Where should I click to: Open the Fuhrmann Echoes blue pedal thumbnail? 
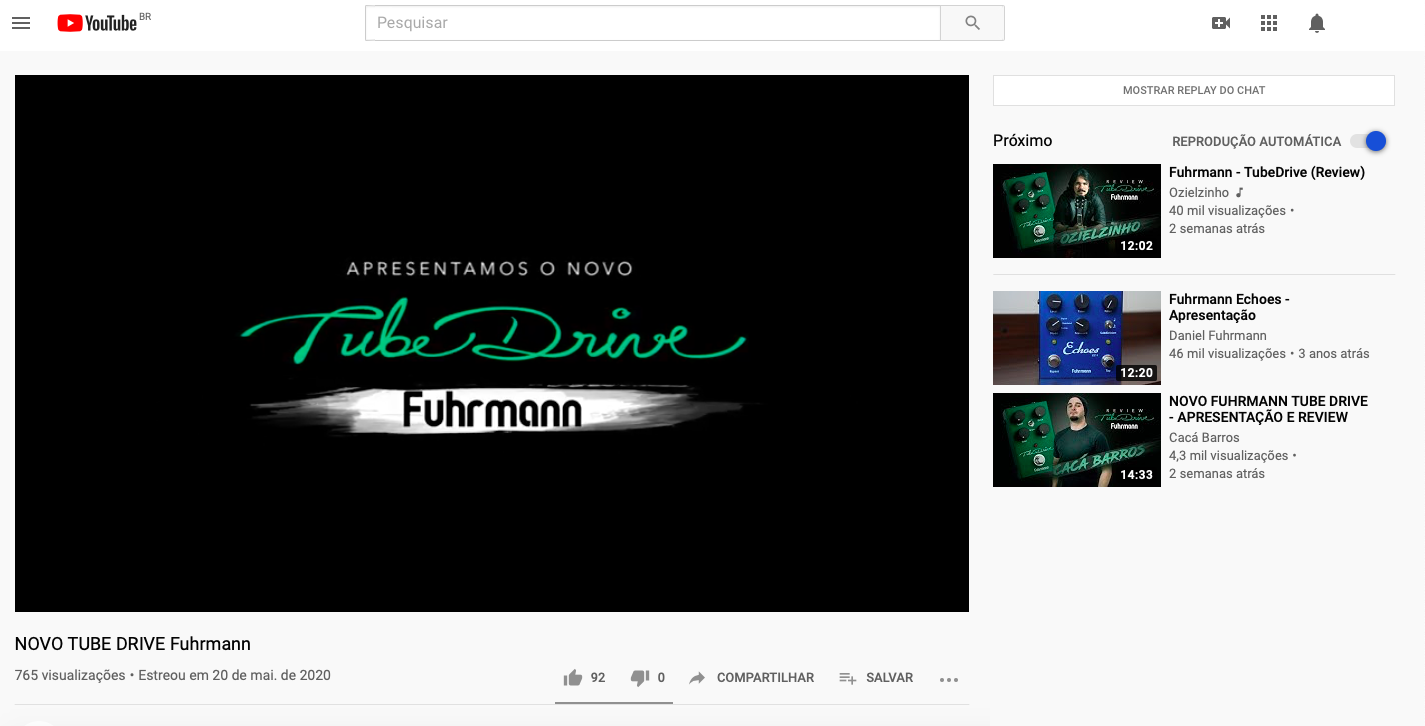tap(1076, 338)
